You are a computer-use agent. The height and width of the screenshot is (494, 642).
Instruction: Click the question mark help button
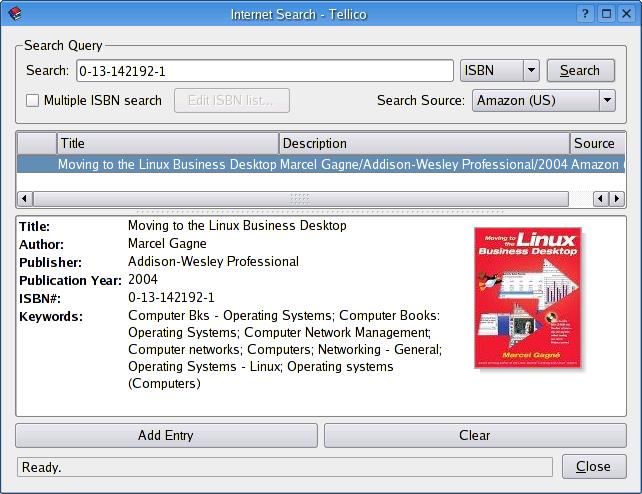(x=585, y=14)
